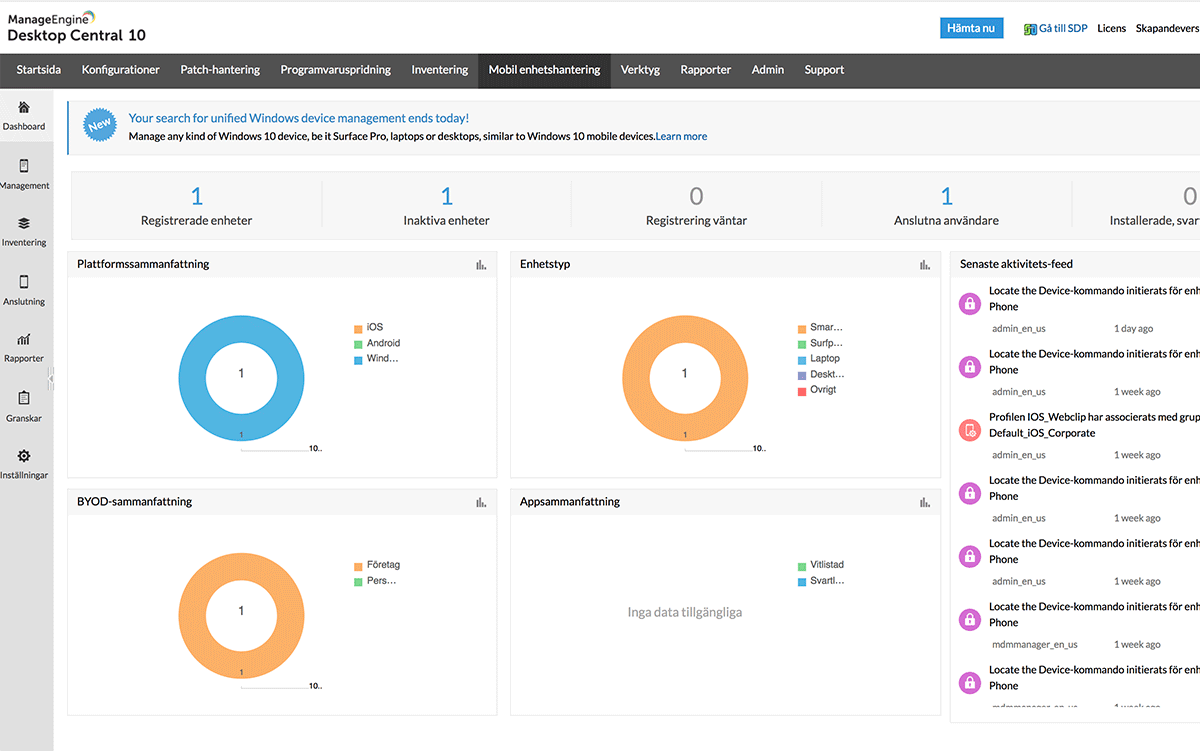Open the Licens link
This screenshot has height=751, width=1200.
click(1112, 29)
